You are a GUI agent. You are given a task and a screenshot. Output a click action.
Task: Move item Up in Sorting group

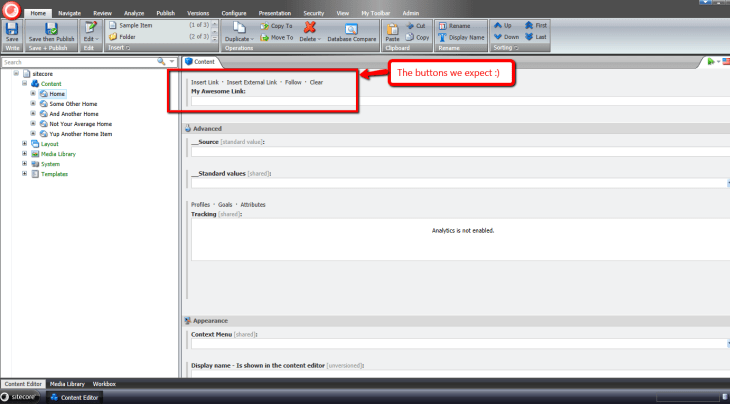(x=502, y=25)
